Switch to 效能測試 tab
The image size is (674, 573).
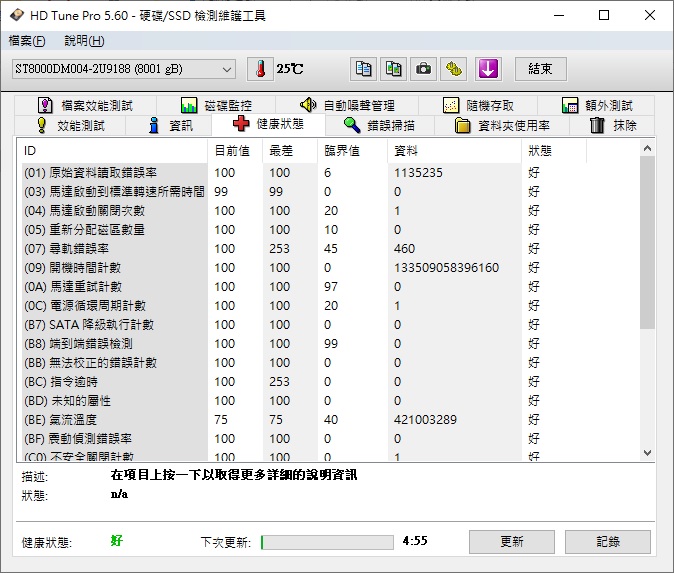(x=70, y=126)
